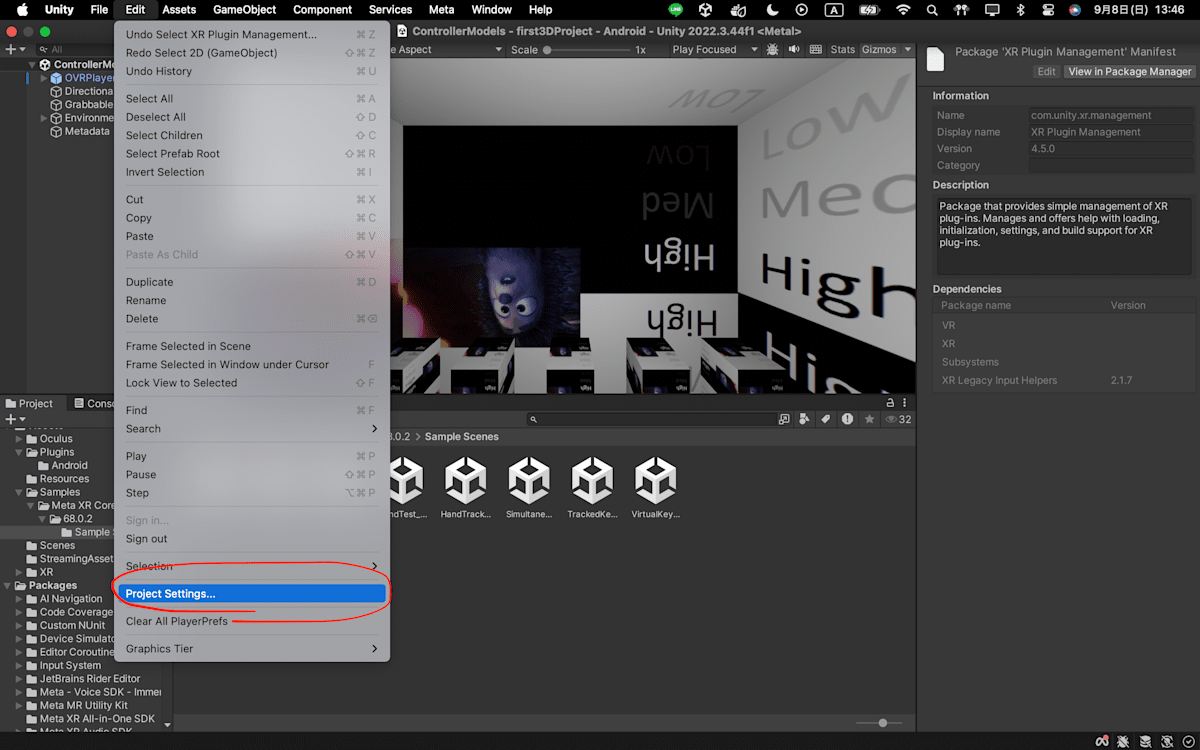1200x750 pixels.
Task: Open the Search submenu
Action: 251,429
